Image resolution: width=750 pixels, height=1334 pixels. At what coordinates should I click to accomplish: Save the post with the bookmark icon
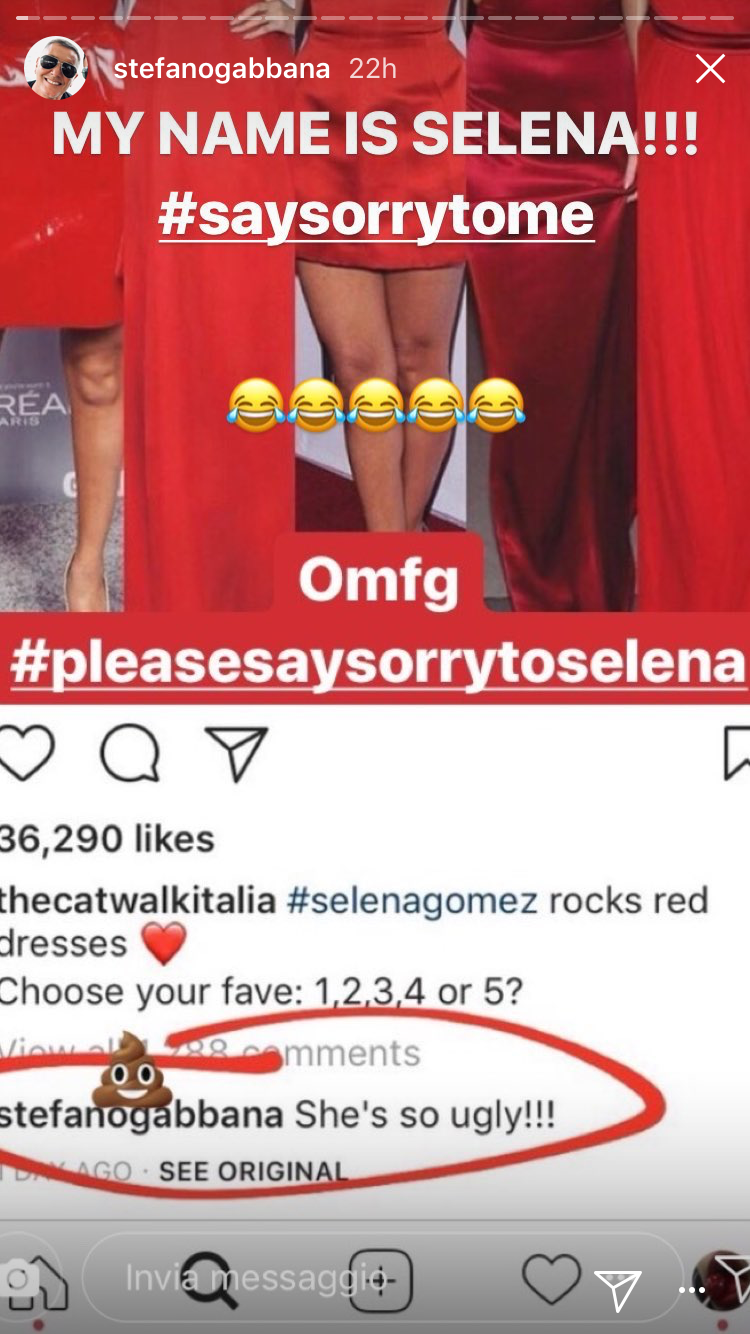736,753
